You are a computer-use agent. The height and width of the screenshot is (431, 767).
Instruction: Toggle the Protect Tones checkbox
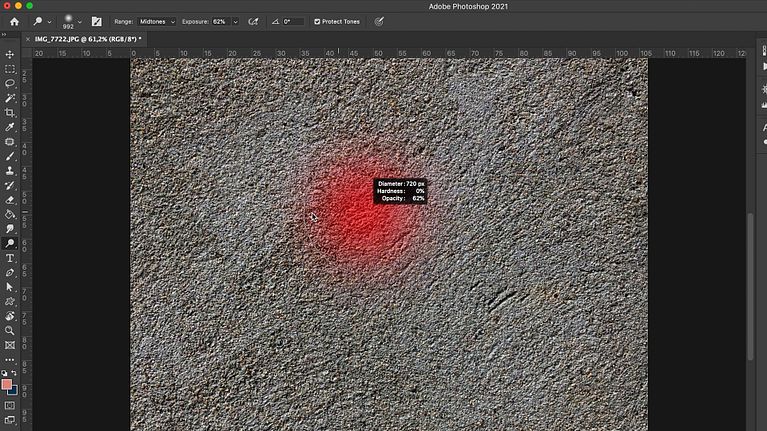point(317,21)
